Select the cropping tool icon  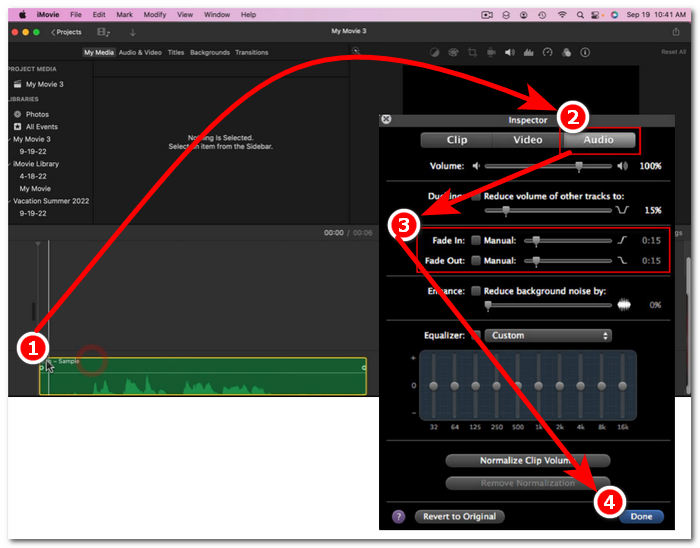coord(472,53)
